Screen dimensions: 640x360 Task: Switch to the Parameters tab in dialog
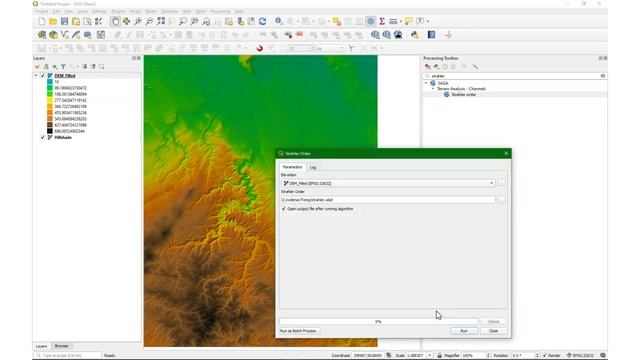coord(293,167)
